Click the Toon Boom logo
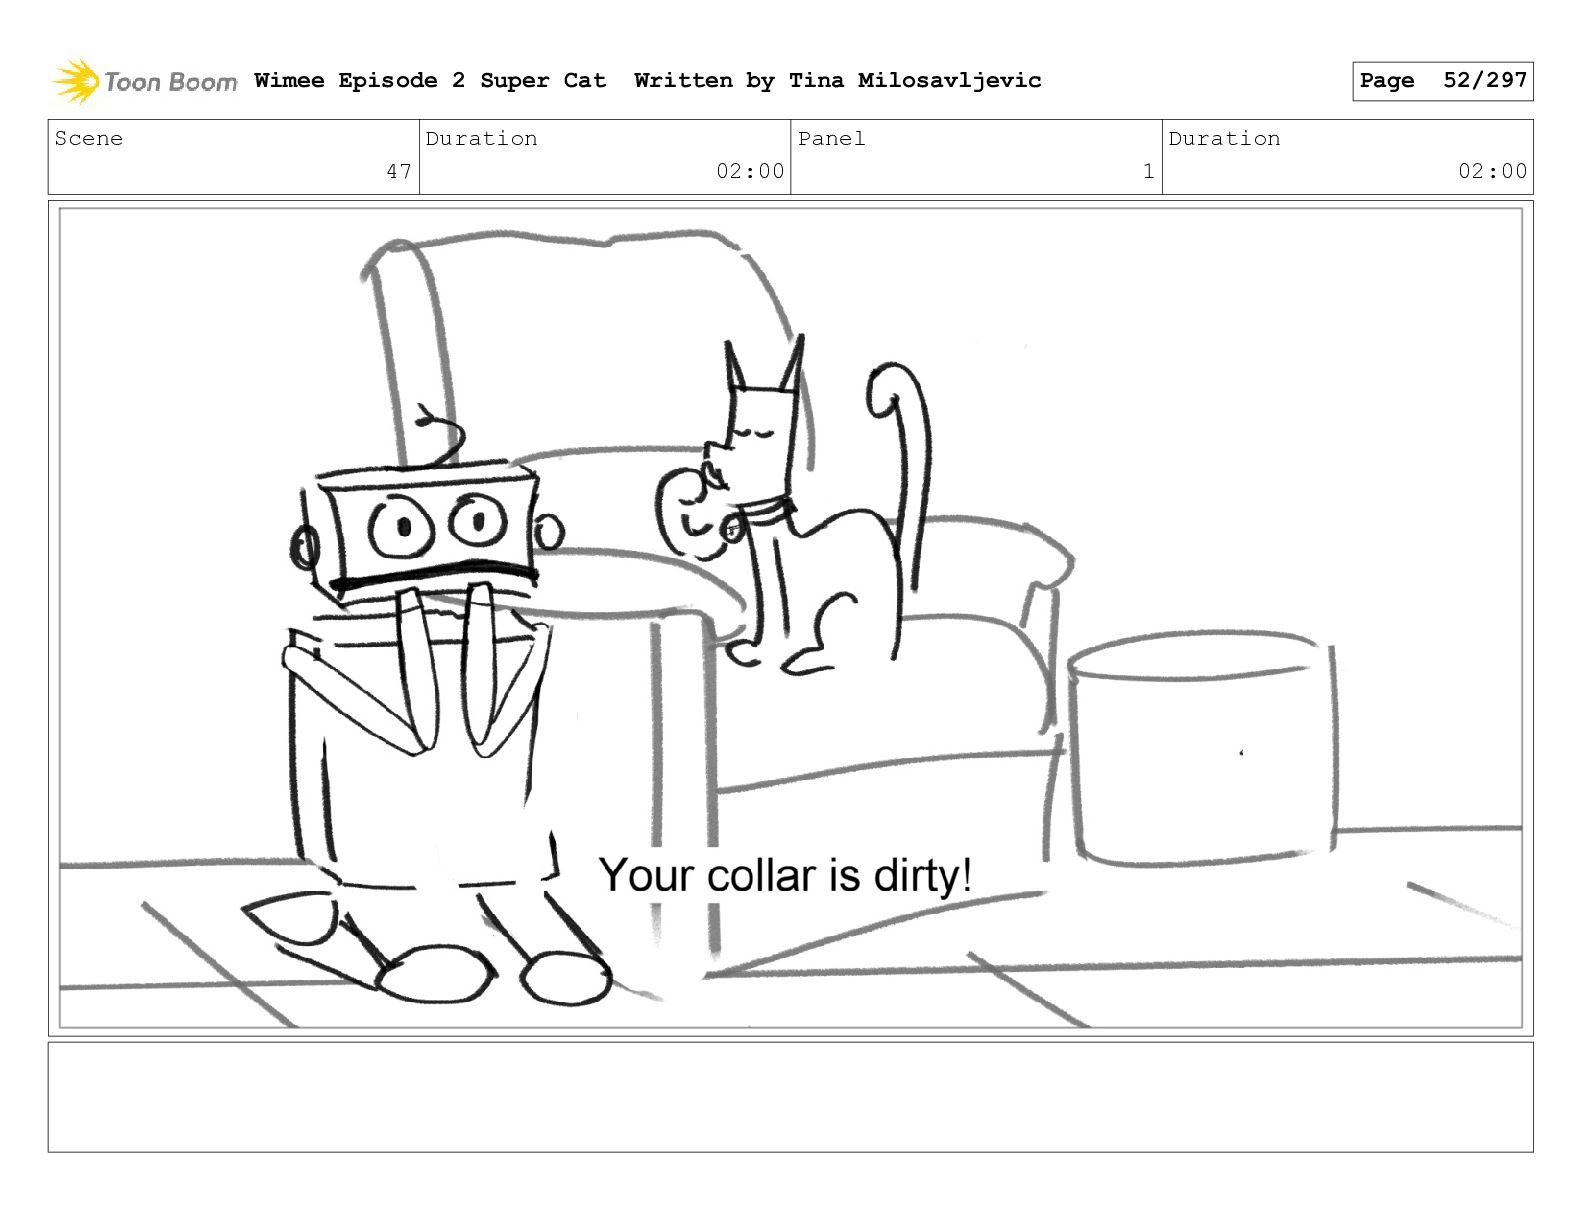 pyautogui.click(x=145, y=81)
